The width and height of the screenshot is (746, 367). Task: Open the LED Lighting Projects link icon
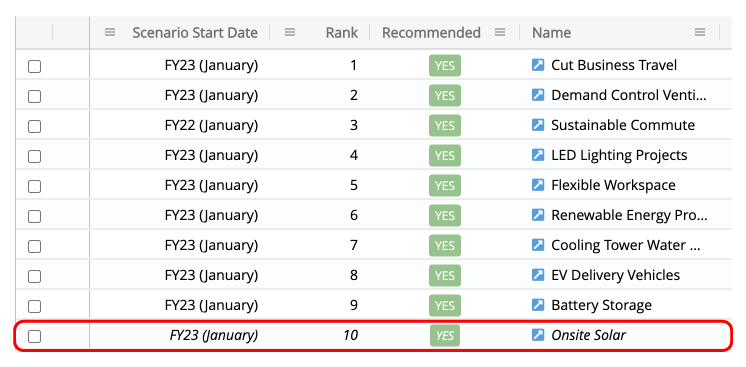tap(538, 155)
